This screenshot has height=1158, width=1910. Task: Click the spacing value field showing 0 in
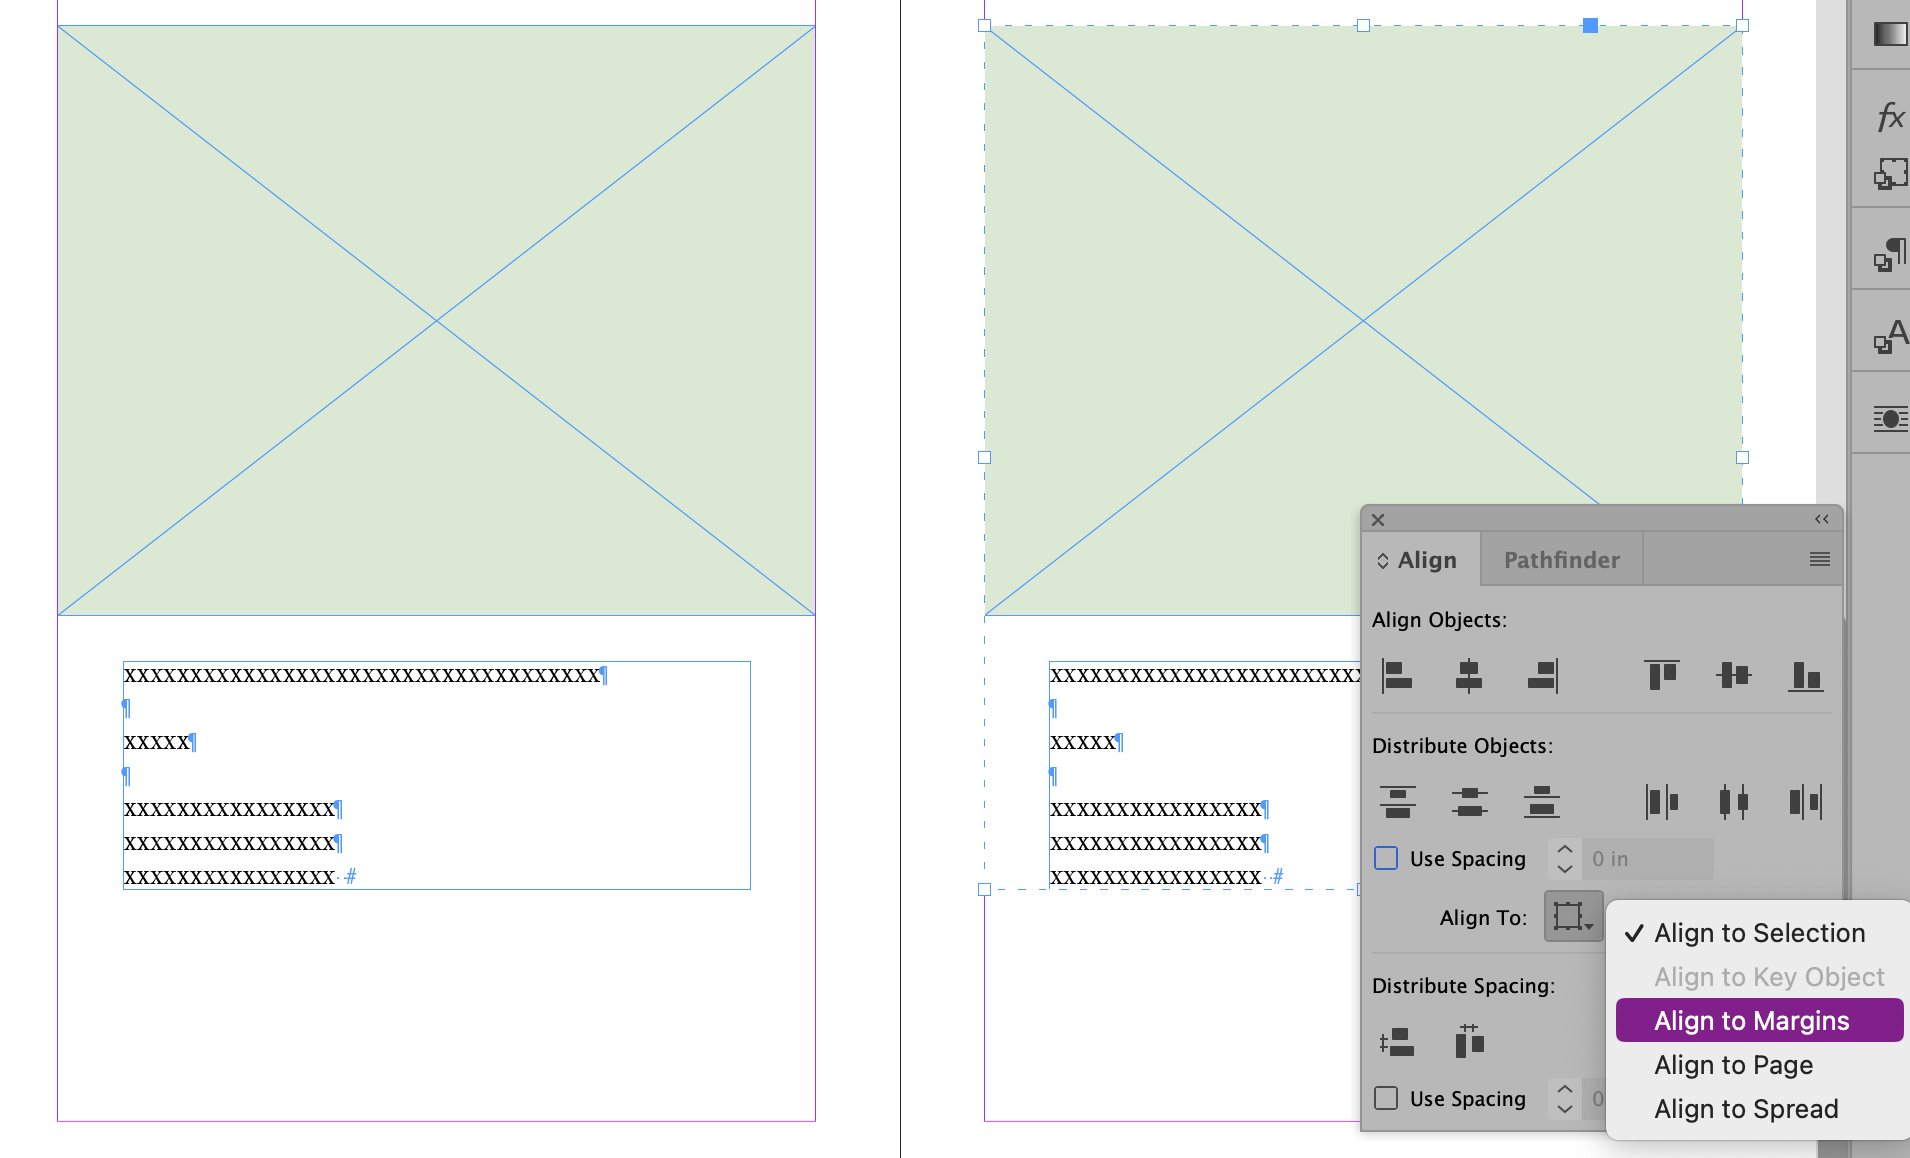coord(1646,858)
